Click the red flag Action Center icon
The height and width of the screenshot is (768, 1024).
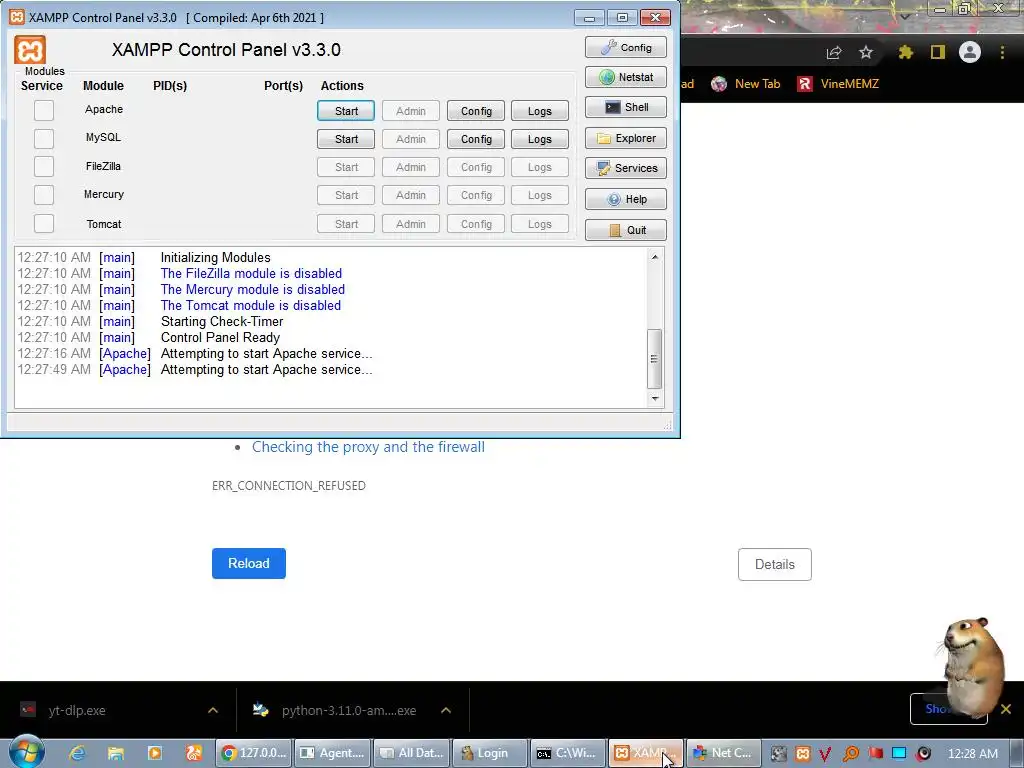click(x=875, y=754)
